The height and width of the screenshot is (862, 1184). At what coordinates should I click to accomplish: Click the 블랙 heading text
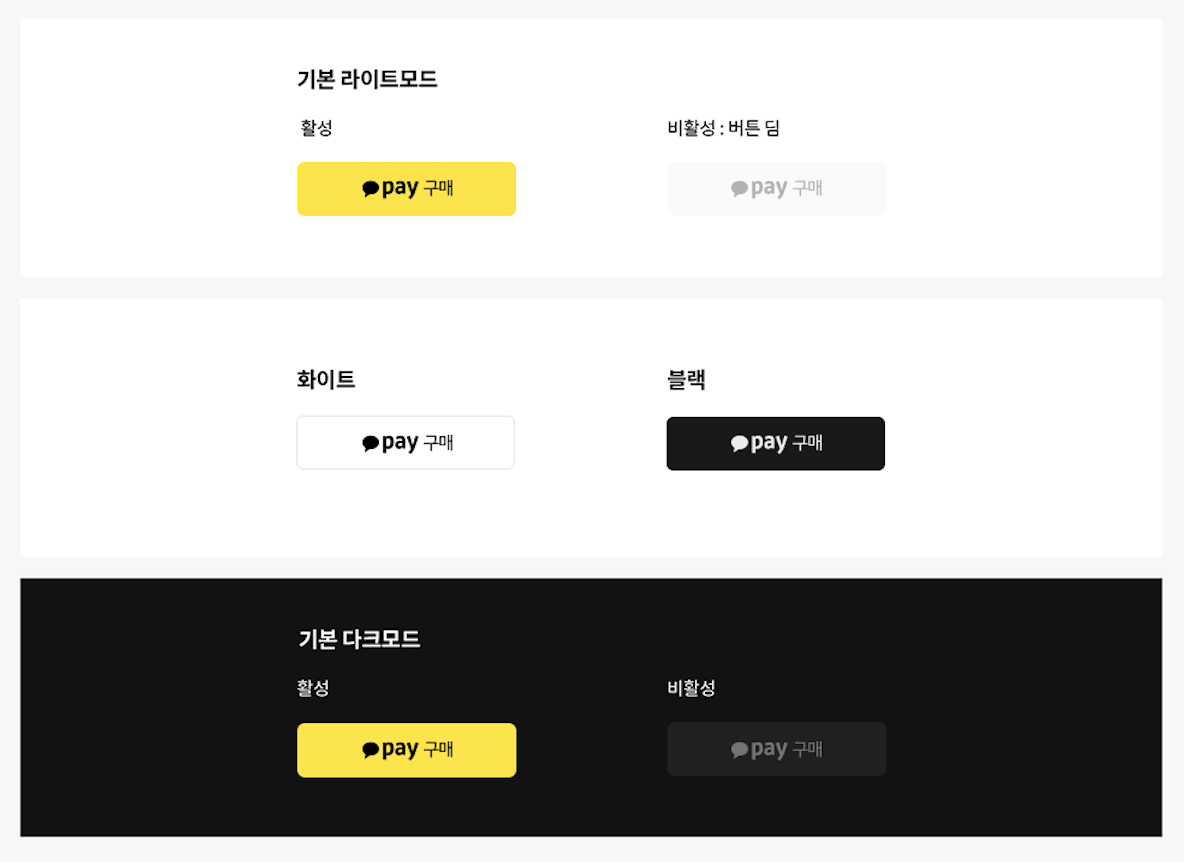click(686, 379)
